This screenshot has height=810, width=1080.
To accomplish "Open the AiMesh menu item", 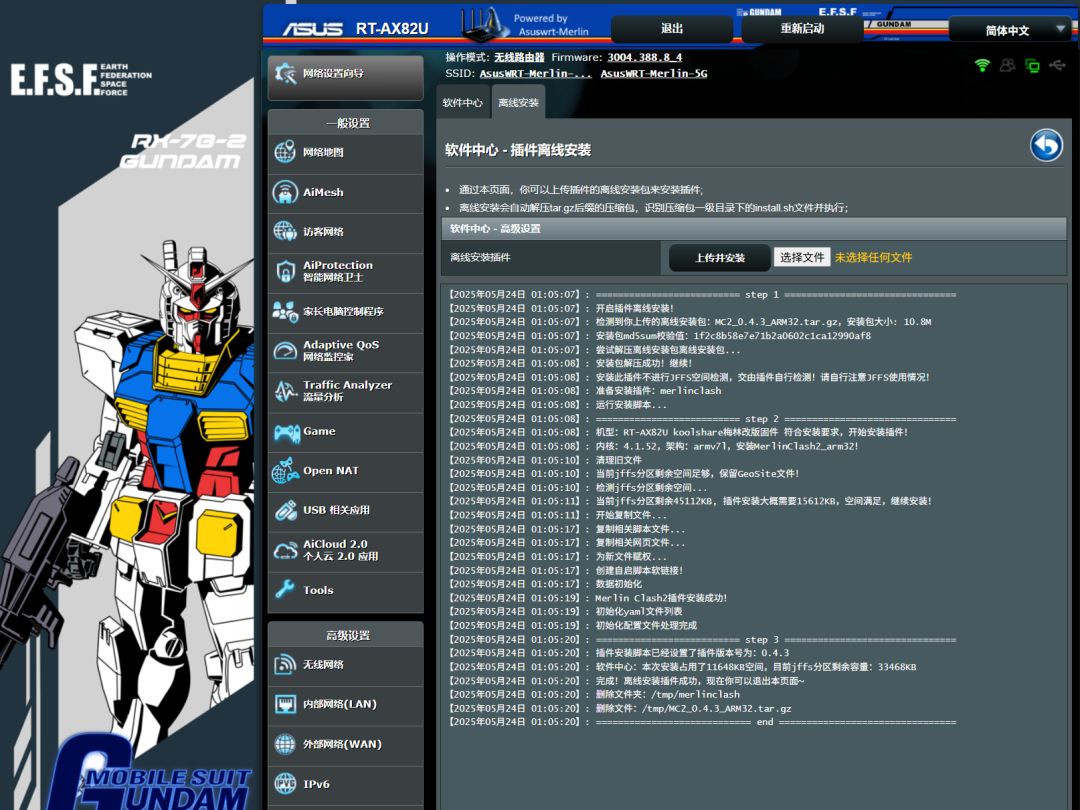I will click(x=346, y=193).
